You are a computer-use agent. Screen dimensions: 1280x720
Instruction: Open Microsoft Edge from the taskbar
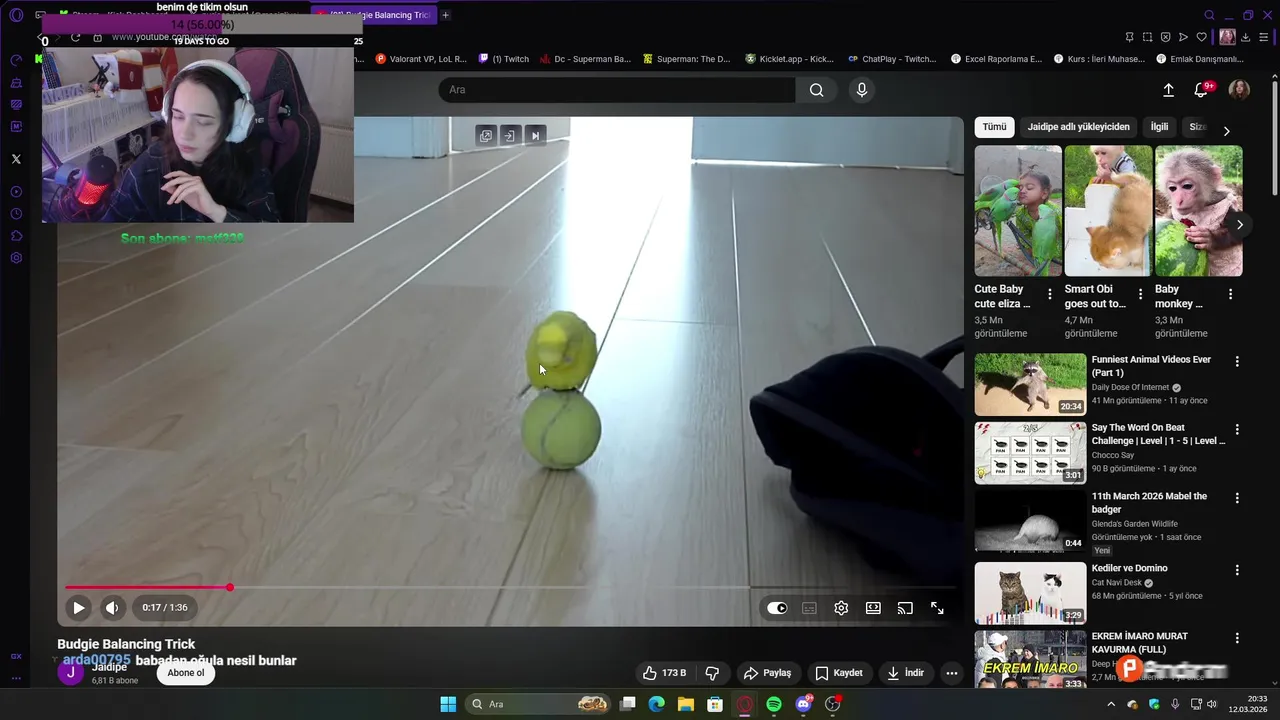pyautogui.click(x=656, y=704)
